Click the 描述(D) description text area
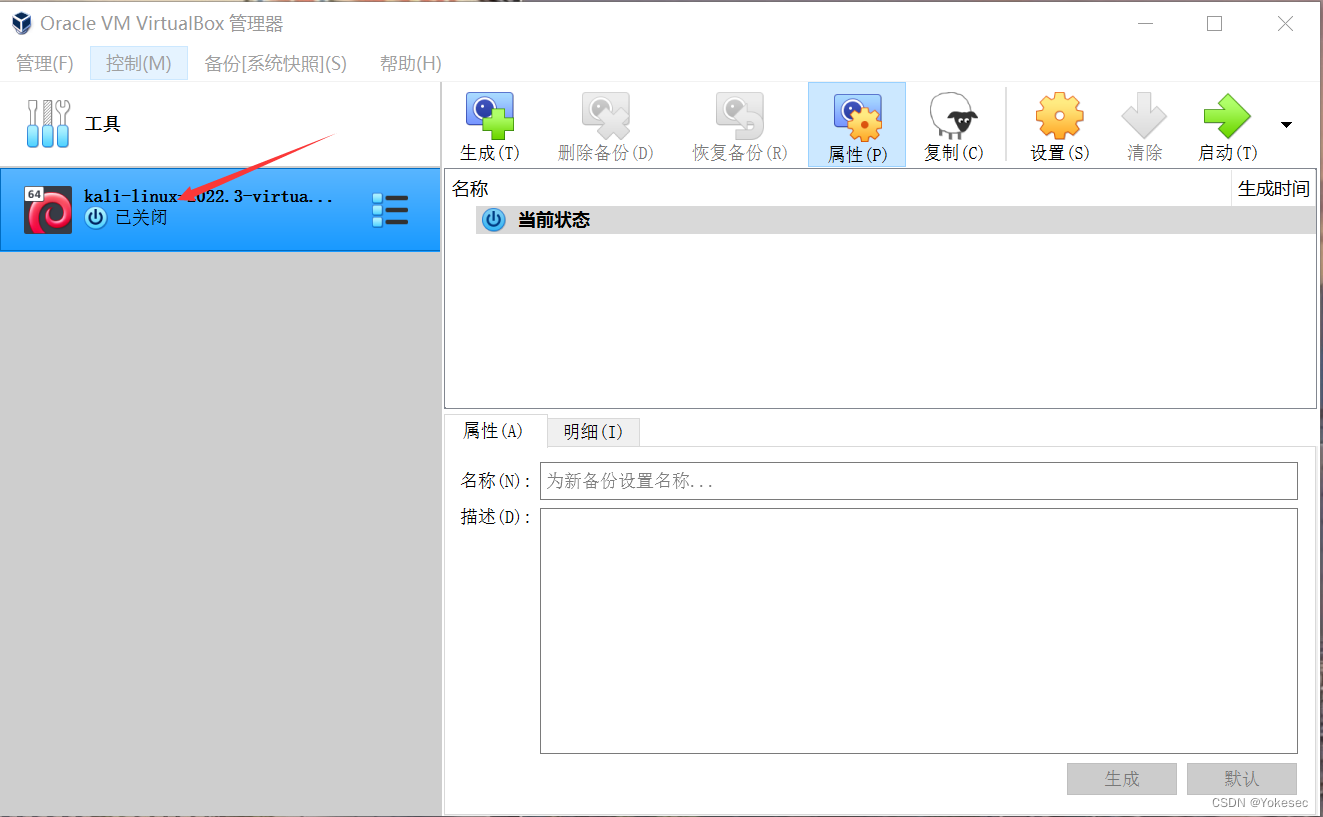 [919, 631]
